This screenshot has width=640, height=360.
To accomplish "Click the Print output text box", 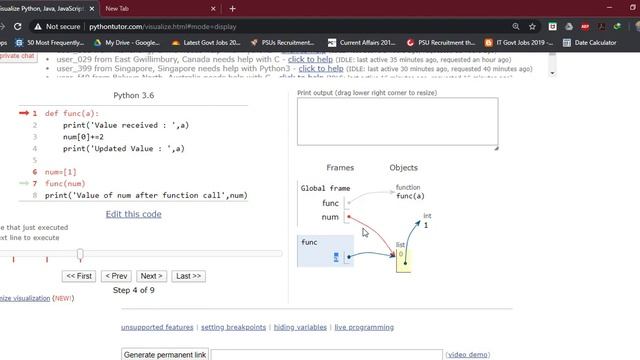I will click(398, 121).
